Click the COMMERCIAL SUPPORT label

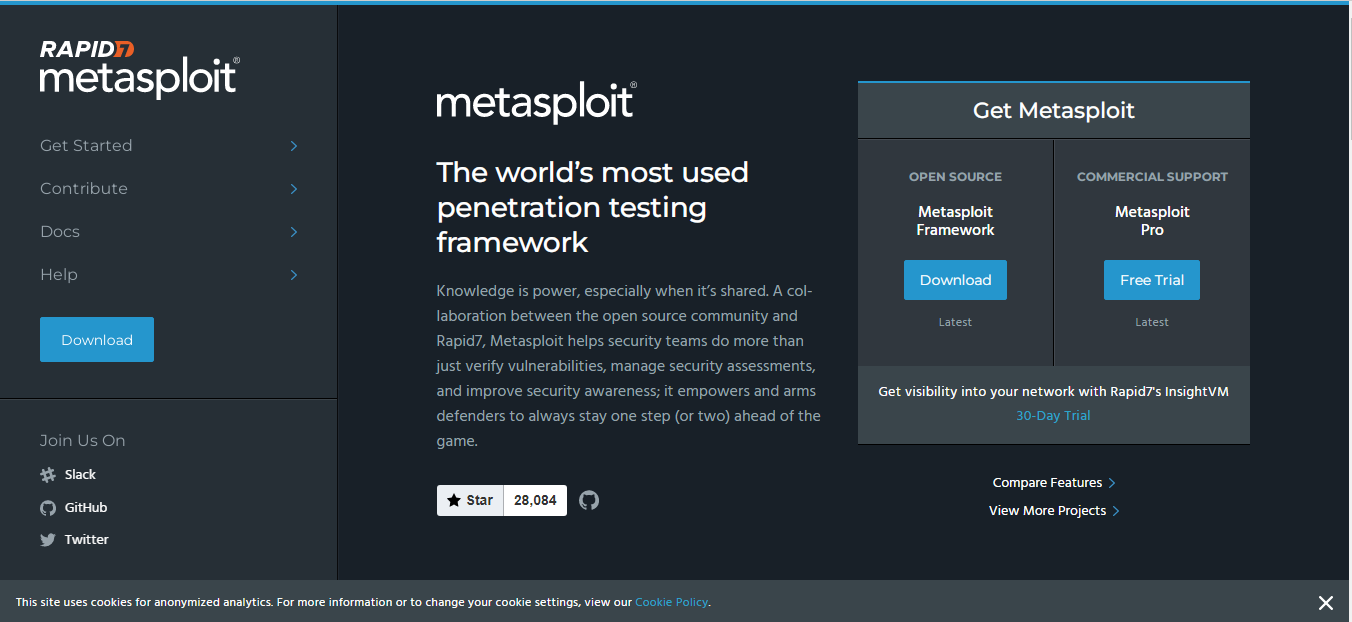1152,177
